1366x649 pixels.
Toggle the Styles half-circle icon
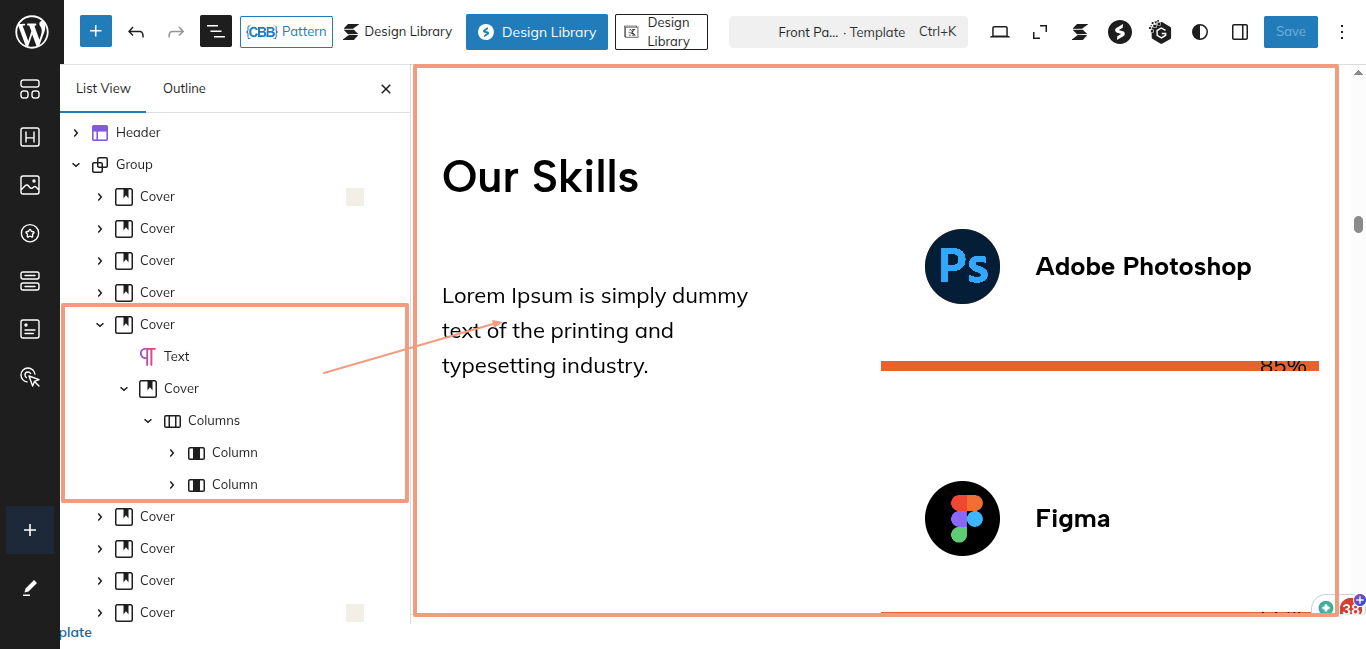tap(1200, 32)
